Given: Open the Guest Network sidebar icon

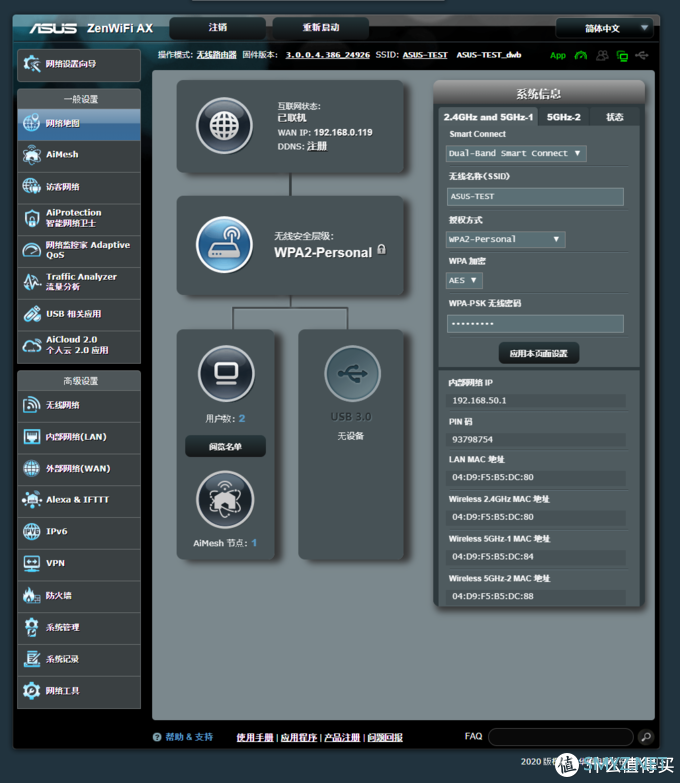Looking at the screenshot, I should pyautogui.click(x=31, y=186).
